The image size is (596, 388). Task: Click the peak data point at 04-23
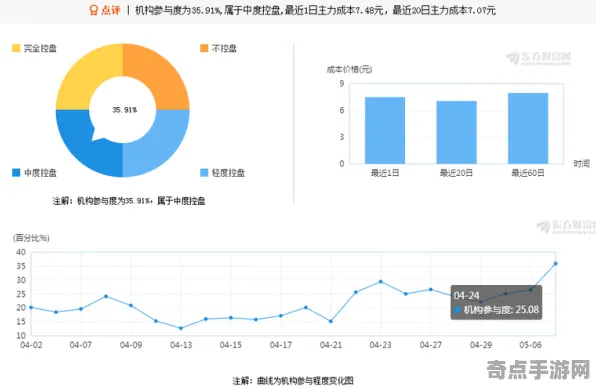(x=380, y=282)
